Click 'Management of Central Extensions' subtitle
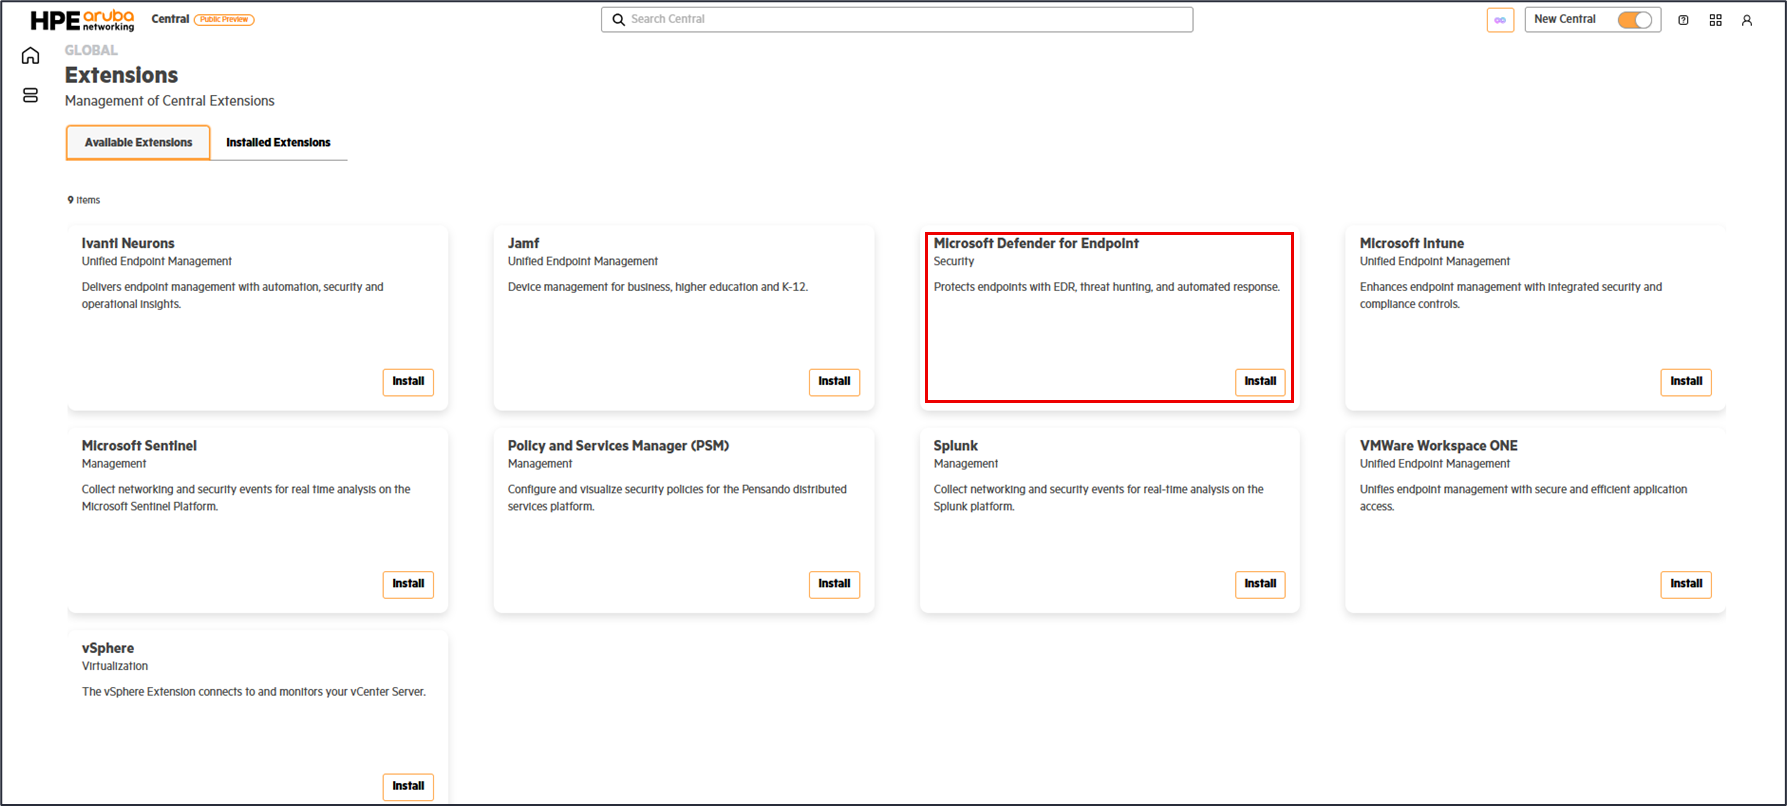The width and height of the screenshot is (1787, 806). [x=170, y=101]
